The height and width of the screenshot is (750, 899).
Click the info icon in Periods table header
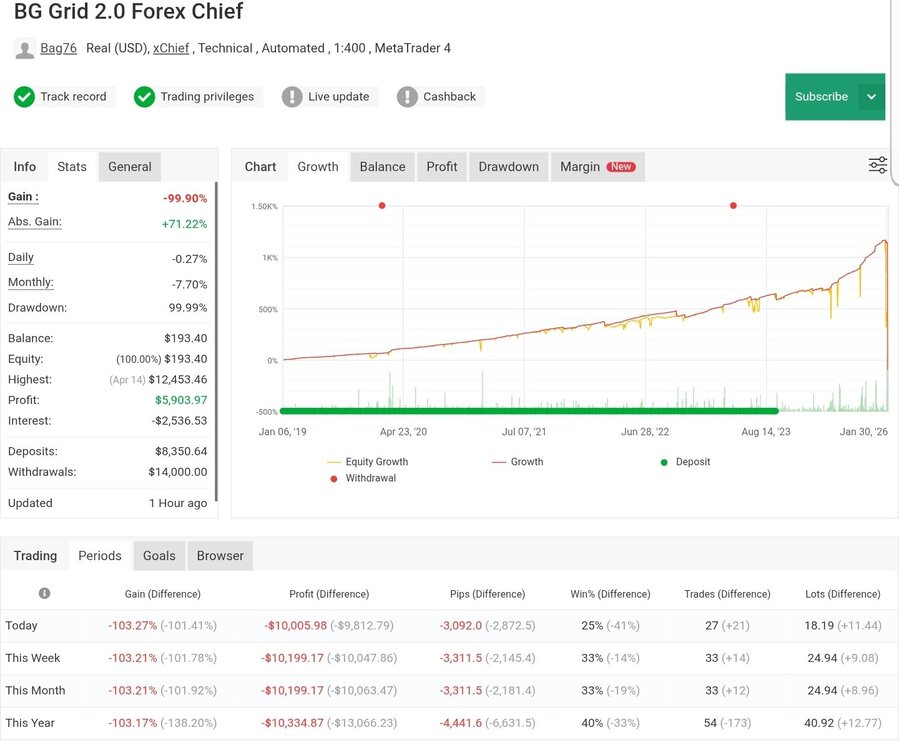pos(44,593)
